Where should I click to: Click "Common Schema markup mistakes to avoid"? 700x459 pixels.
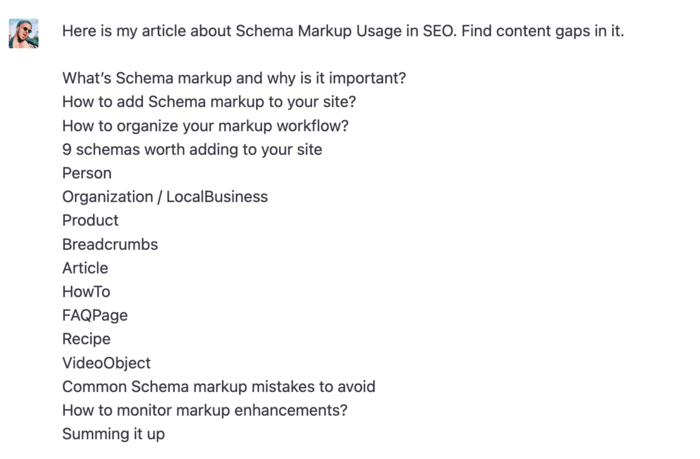pyautogui.click(x=218, y=386)
